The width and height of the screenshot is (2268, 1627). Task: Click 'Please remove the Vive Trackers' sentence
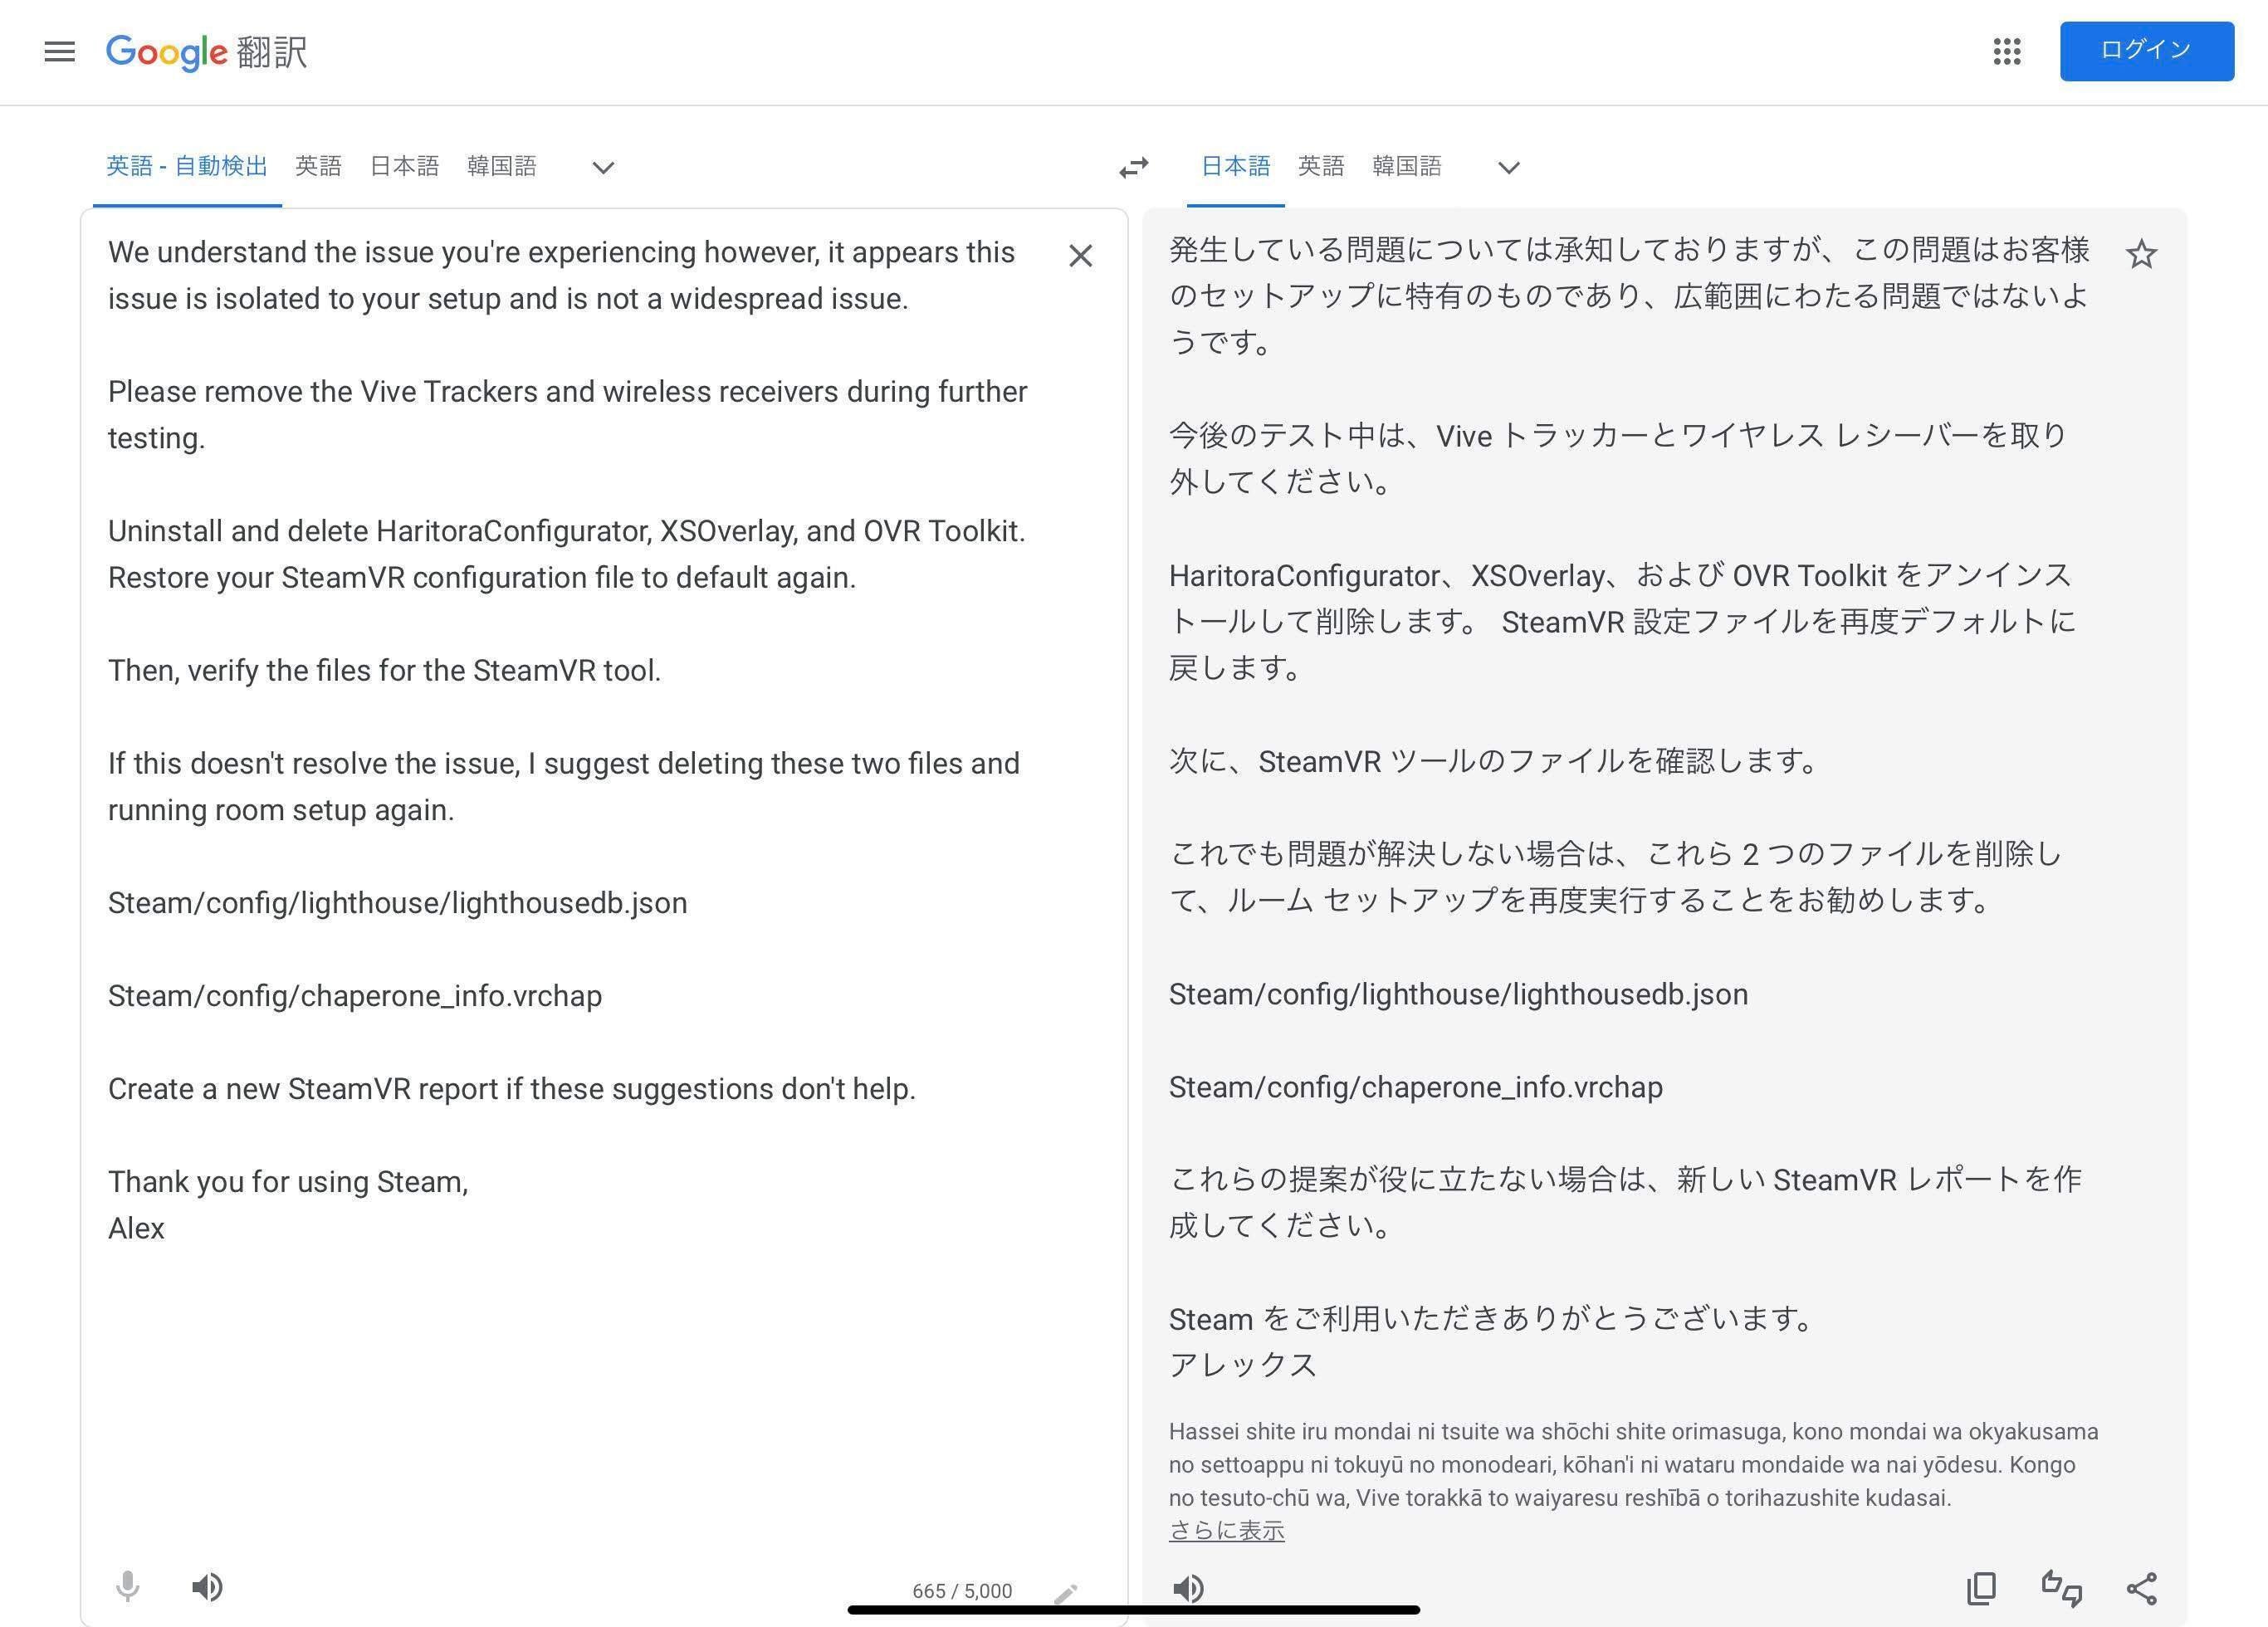567,414
